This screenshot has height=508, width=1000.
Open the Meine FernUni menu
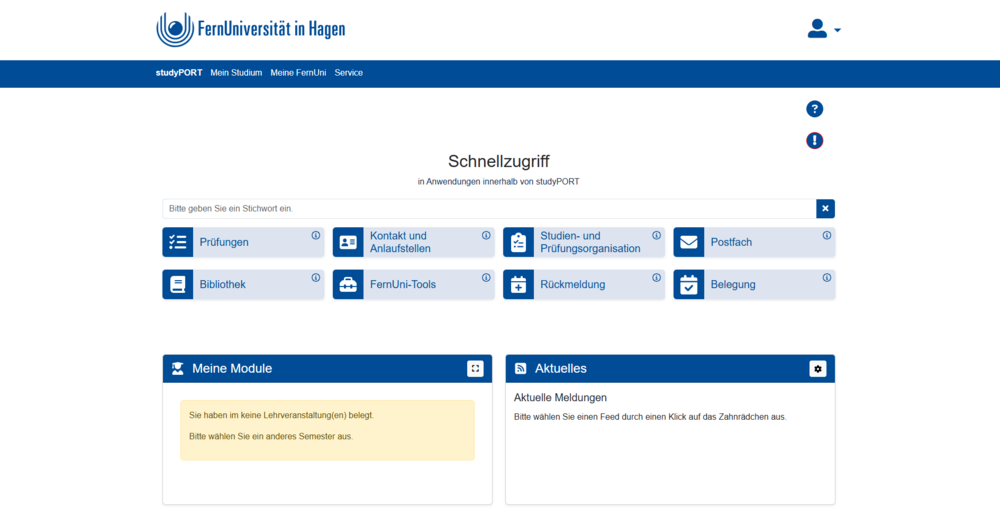(x=298, y=73)
